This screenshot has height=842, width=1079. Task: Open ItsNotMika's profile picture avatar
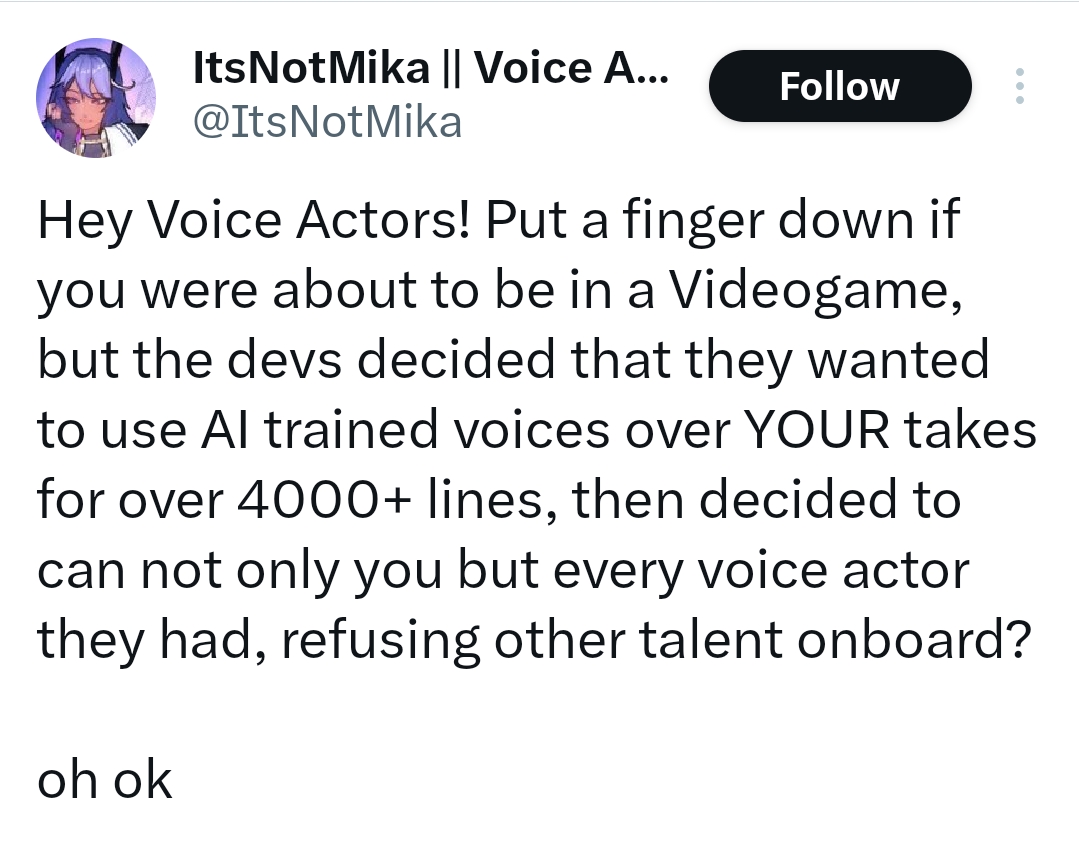click(x=96, y=97)
